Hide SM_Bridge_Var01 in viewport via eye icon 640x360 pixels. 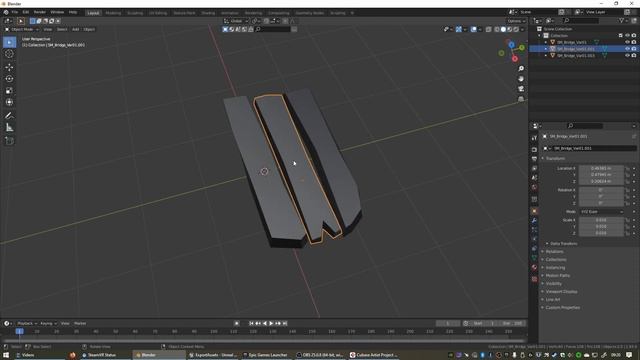(627, 42)
